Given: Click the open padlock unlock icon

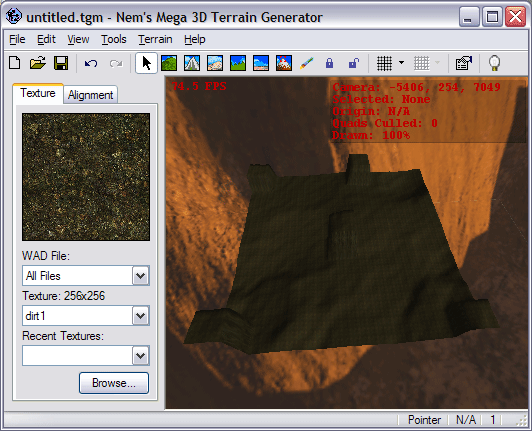Looking at the screenshot, I should [x=354, y=63].
